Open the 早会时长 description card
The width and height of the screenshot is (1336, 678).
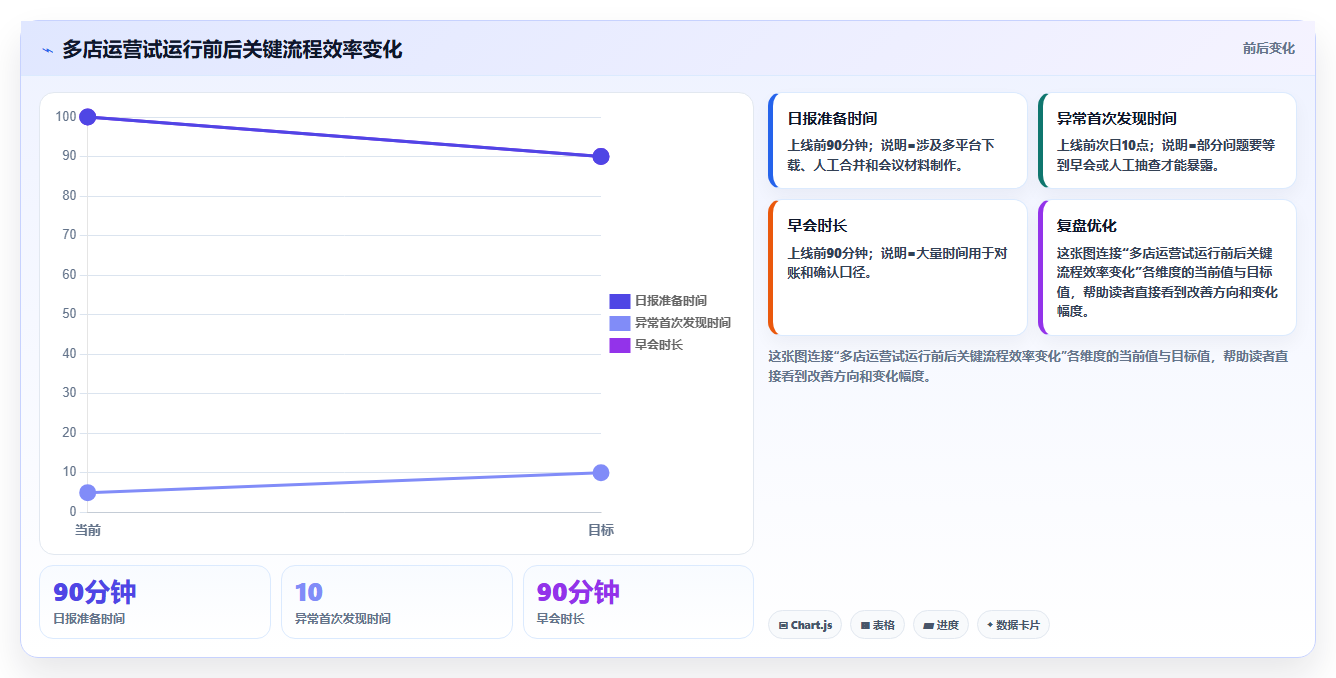click(898, 268)
